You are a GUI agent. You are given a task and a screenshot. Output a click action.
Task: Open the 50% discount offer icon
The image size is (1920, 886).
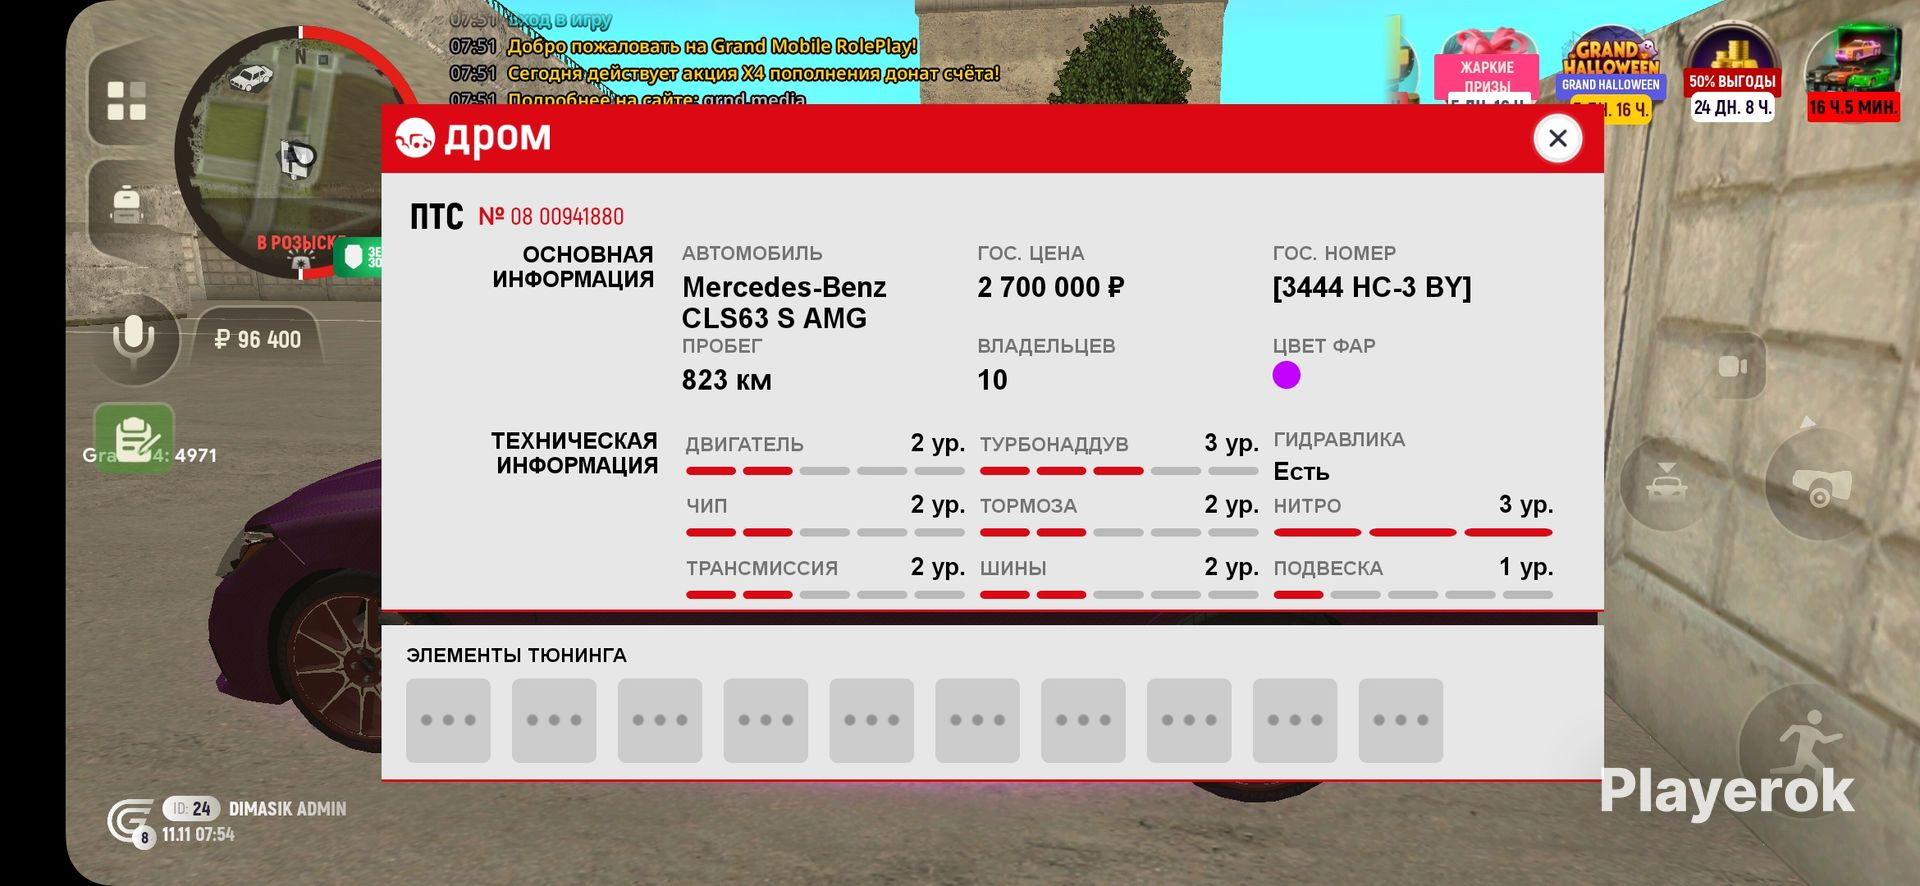click(1733, 73)
